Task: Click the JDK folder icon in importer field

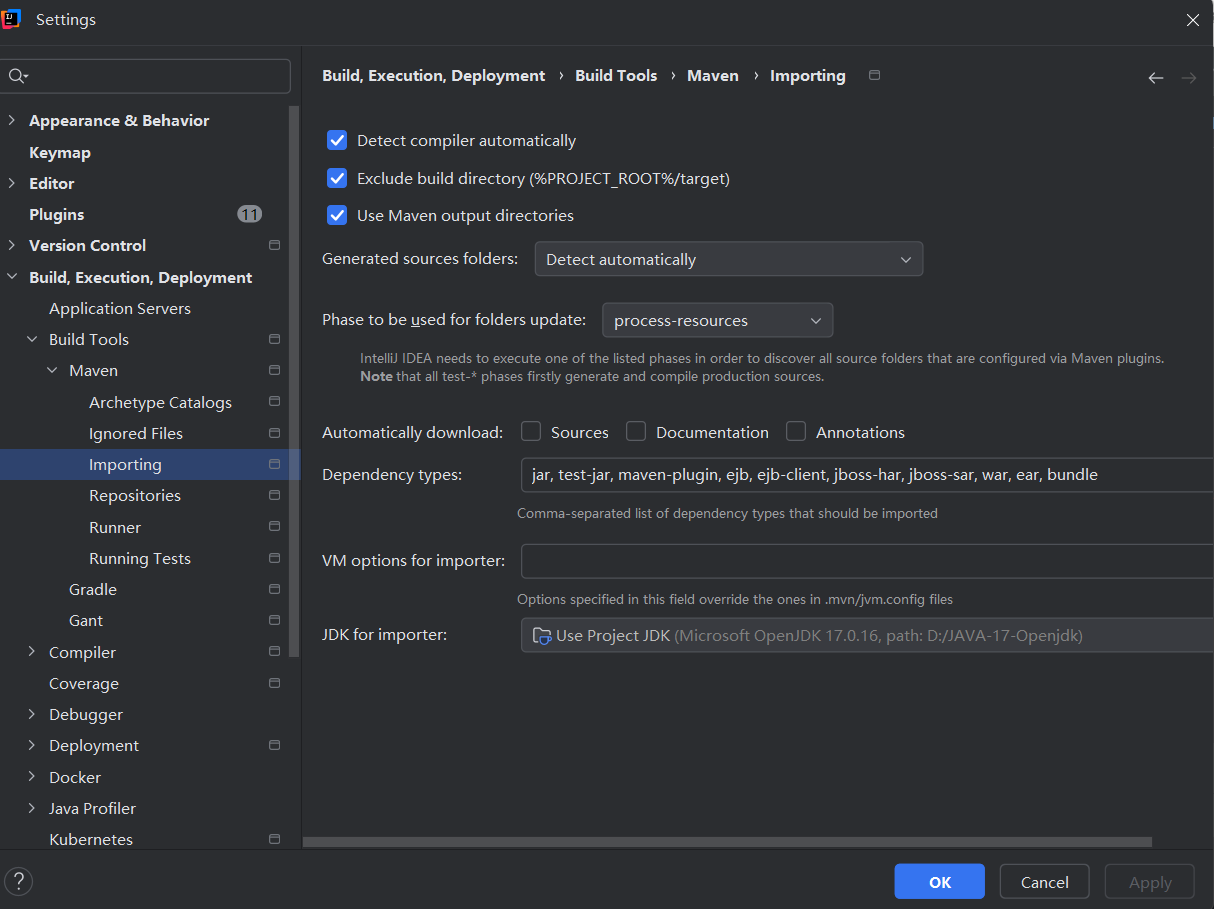Action: click(542, 635)
